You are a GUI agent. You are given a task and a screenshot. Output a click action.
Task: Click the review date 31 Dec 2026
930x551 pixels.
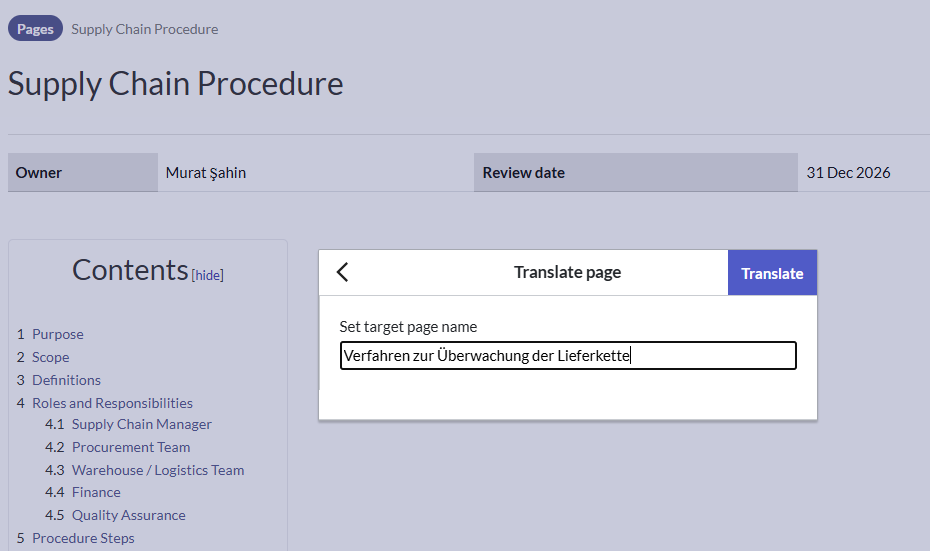click(848, 172)
